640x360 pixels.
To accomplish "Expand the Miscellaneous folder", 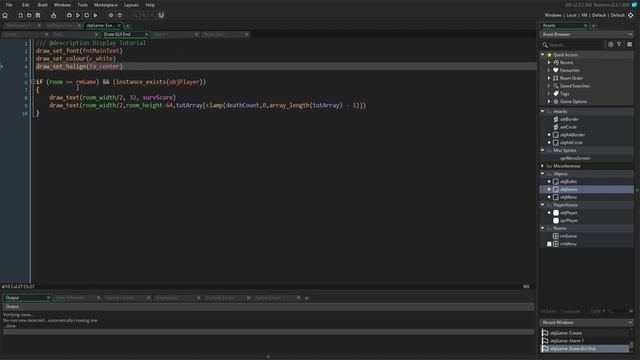I will tap(542, 166).
